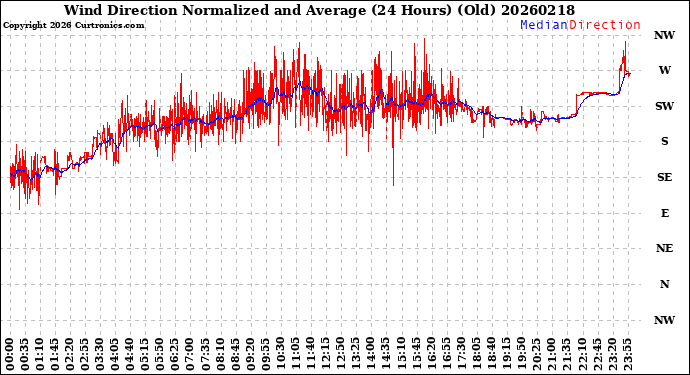This screenshot has width=690, height=375.
Task: Click the 20:25 time label
Action: coord(536,355)
